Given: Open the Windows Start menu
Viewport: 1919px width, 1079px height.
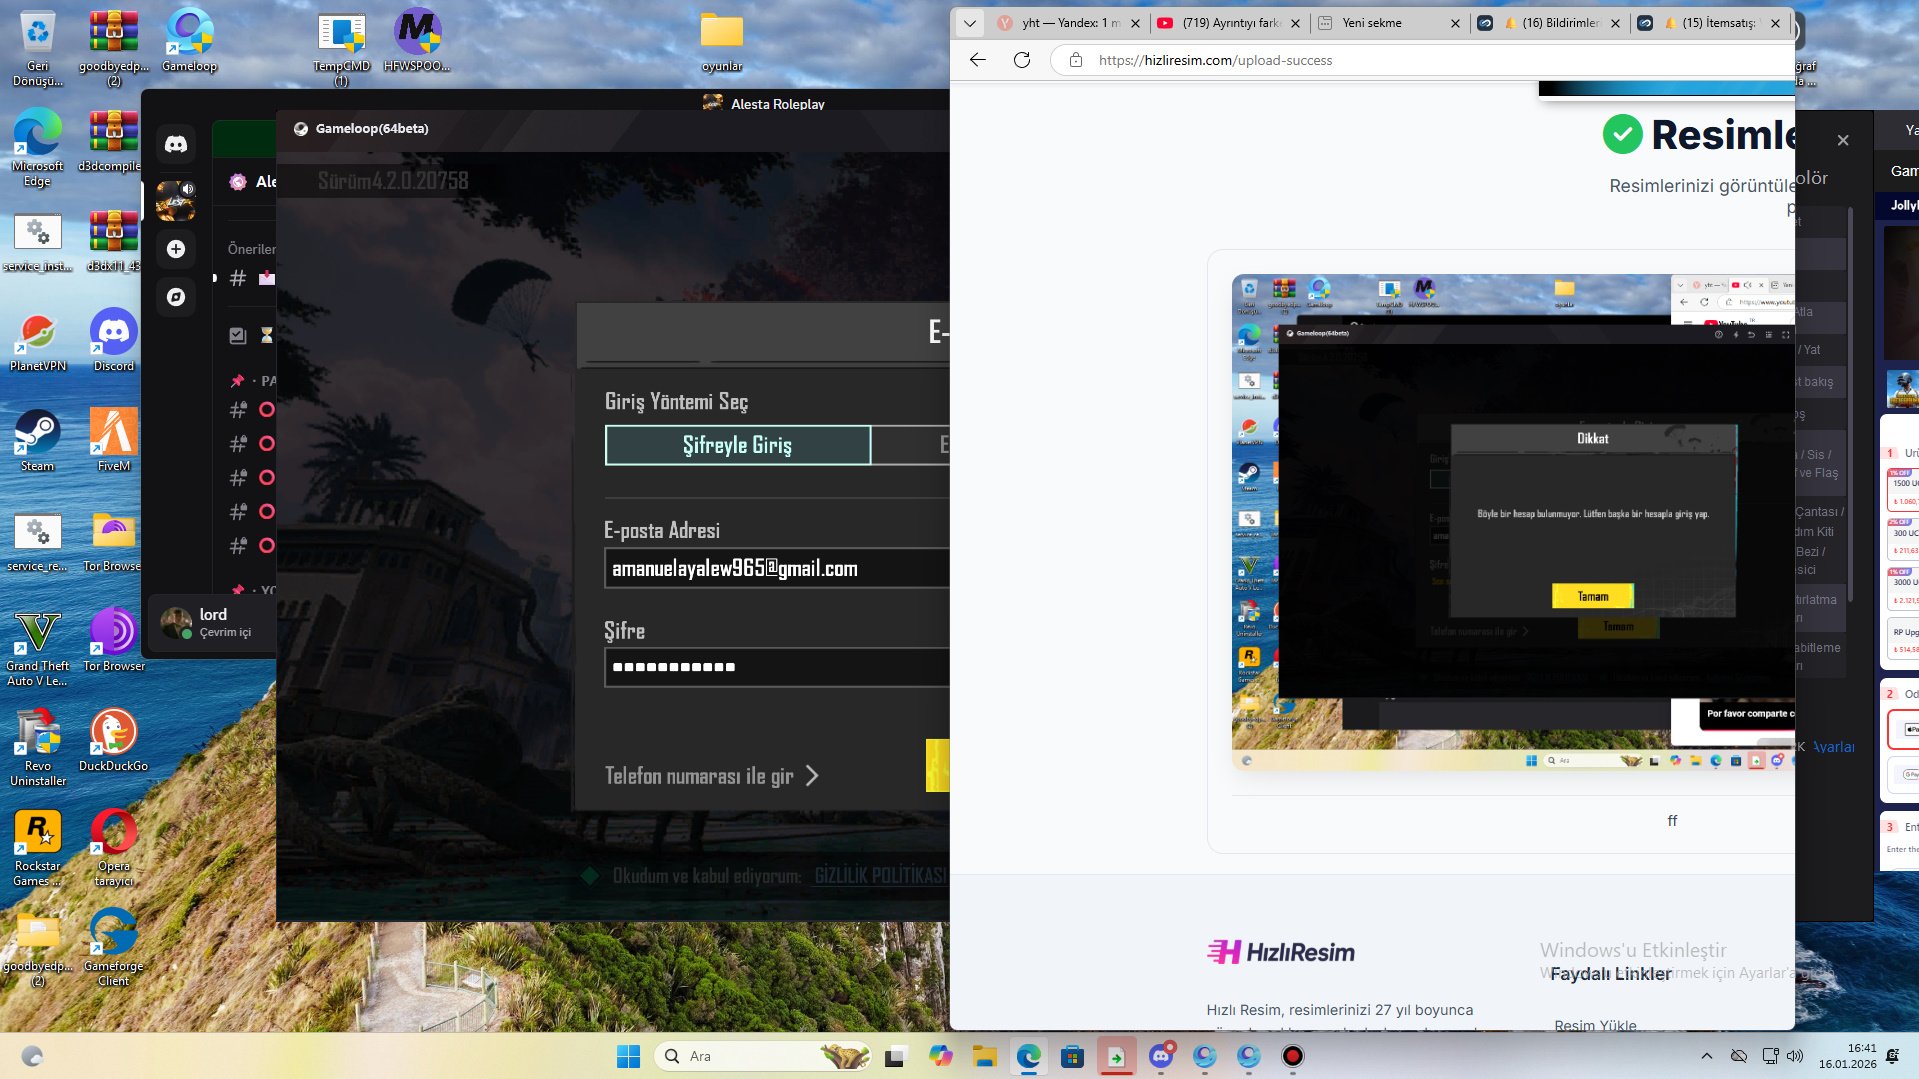Looking at the screenshot, I should tap(628, 1056).
